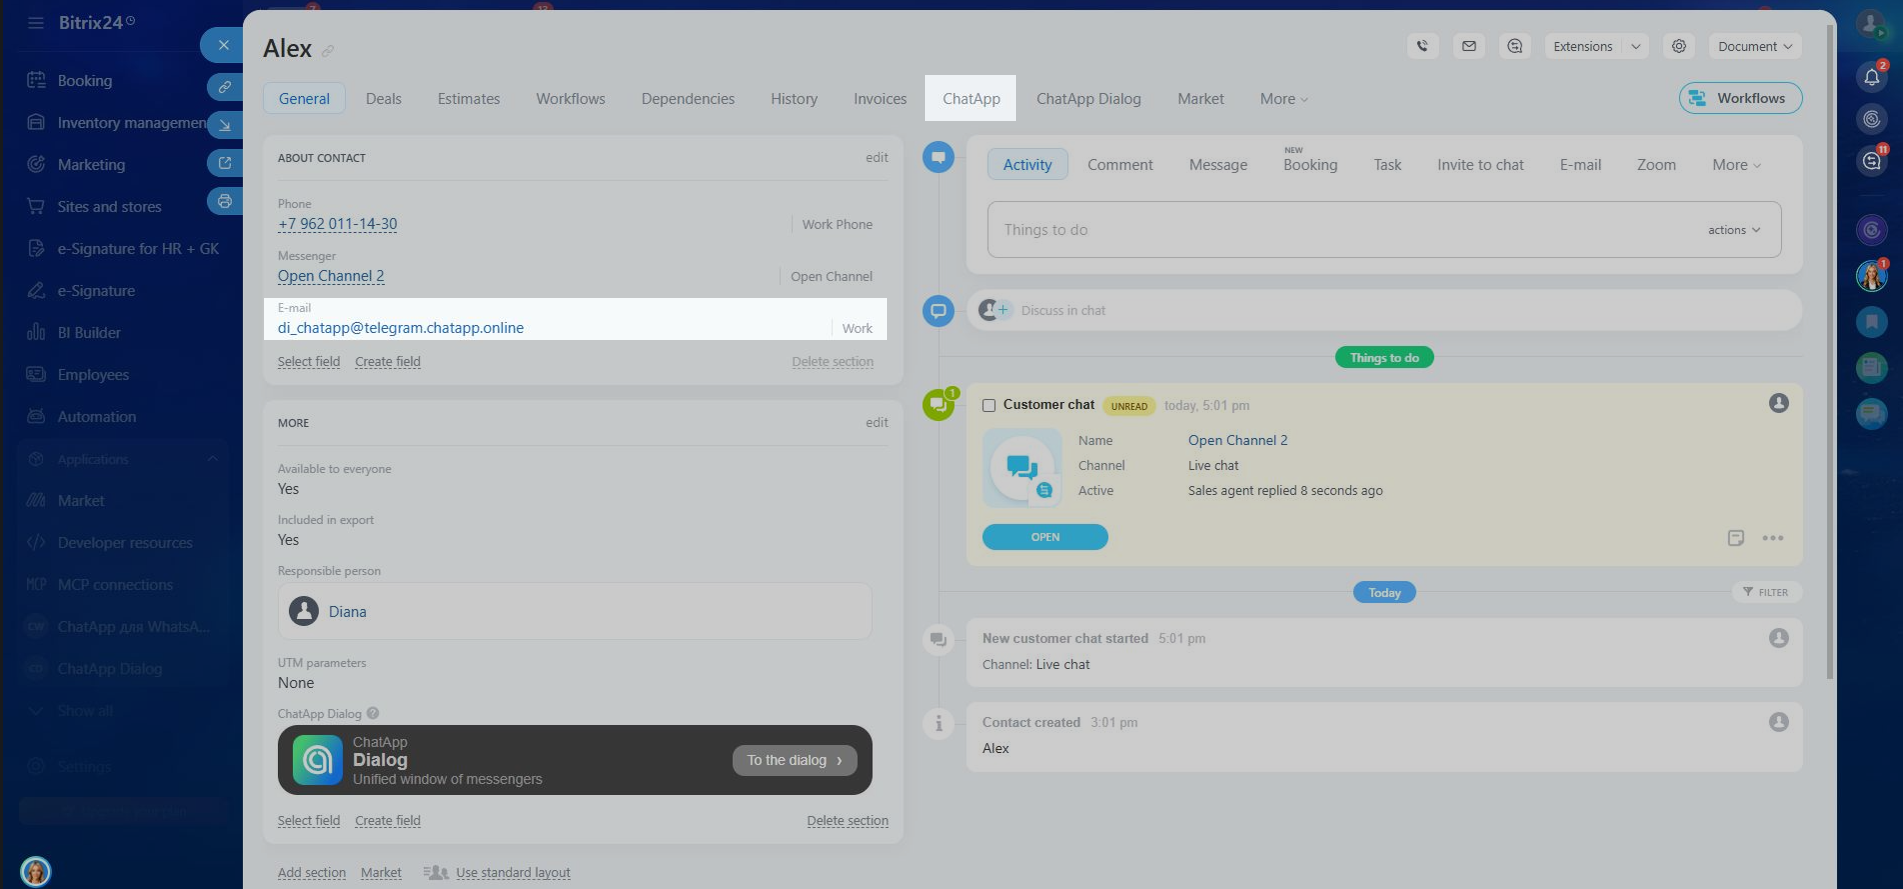Click the ChatApp Dialog help question icon
Screen dimensions: 1903x889
click(x=373, y=714)
